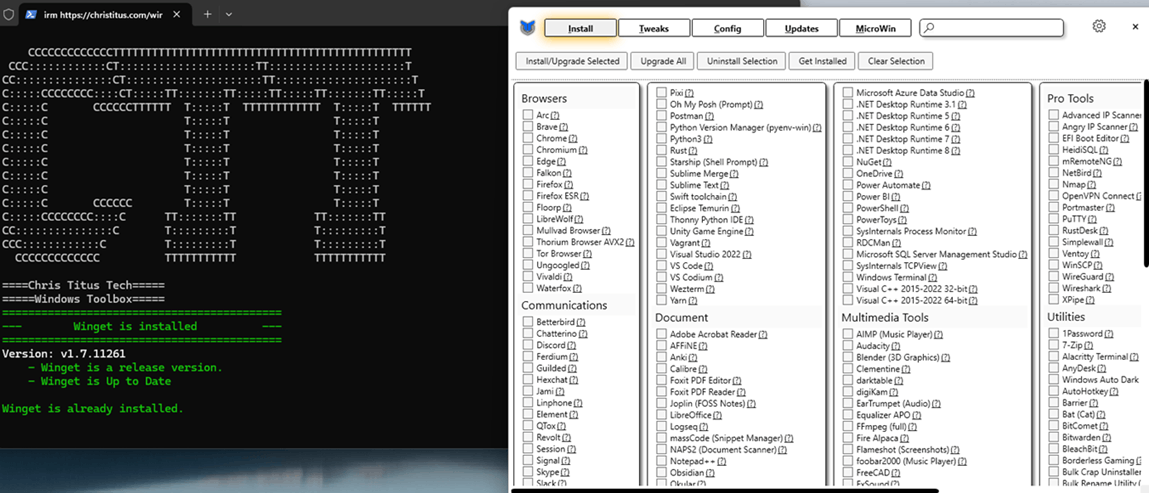
Task: Click the magnifier icon in search box
Action: tap(930, 28)
